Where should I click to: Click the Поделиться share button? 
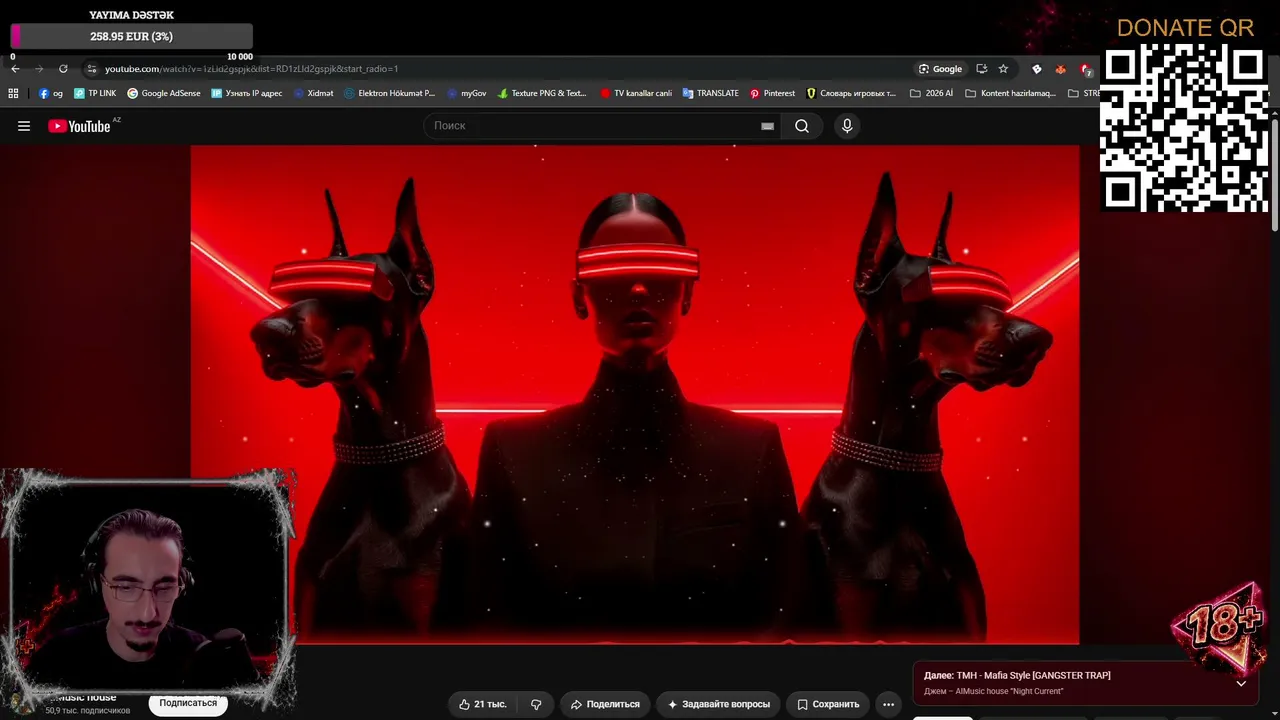click(605, 704)
